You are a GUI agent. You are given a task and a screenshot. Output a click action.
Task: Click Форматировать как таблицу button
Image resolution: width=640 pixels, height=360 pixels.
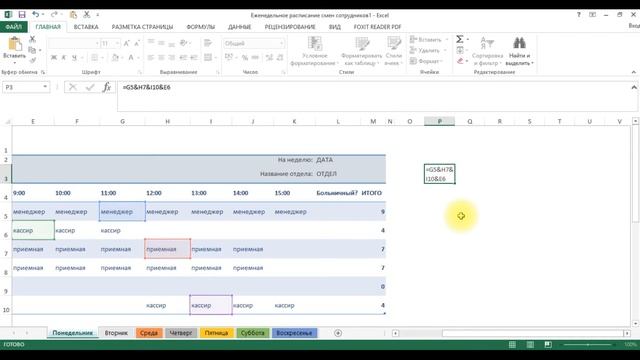(x=361, y=51)
